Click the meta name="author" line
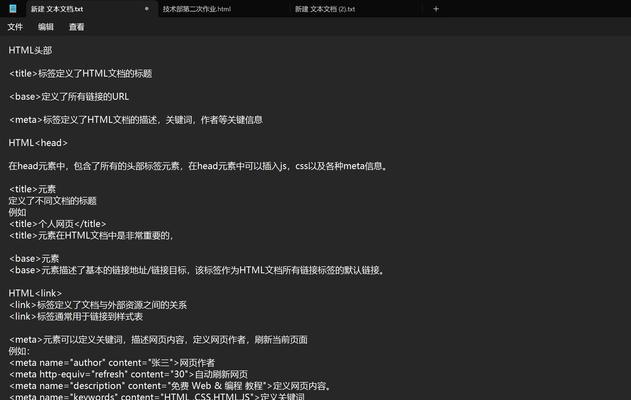The width and height of the screenshot is (631, 400). (x=112, y=363)
